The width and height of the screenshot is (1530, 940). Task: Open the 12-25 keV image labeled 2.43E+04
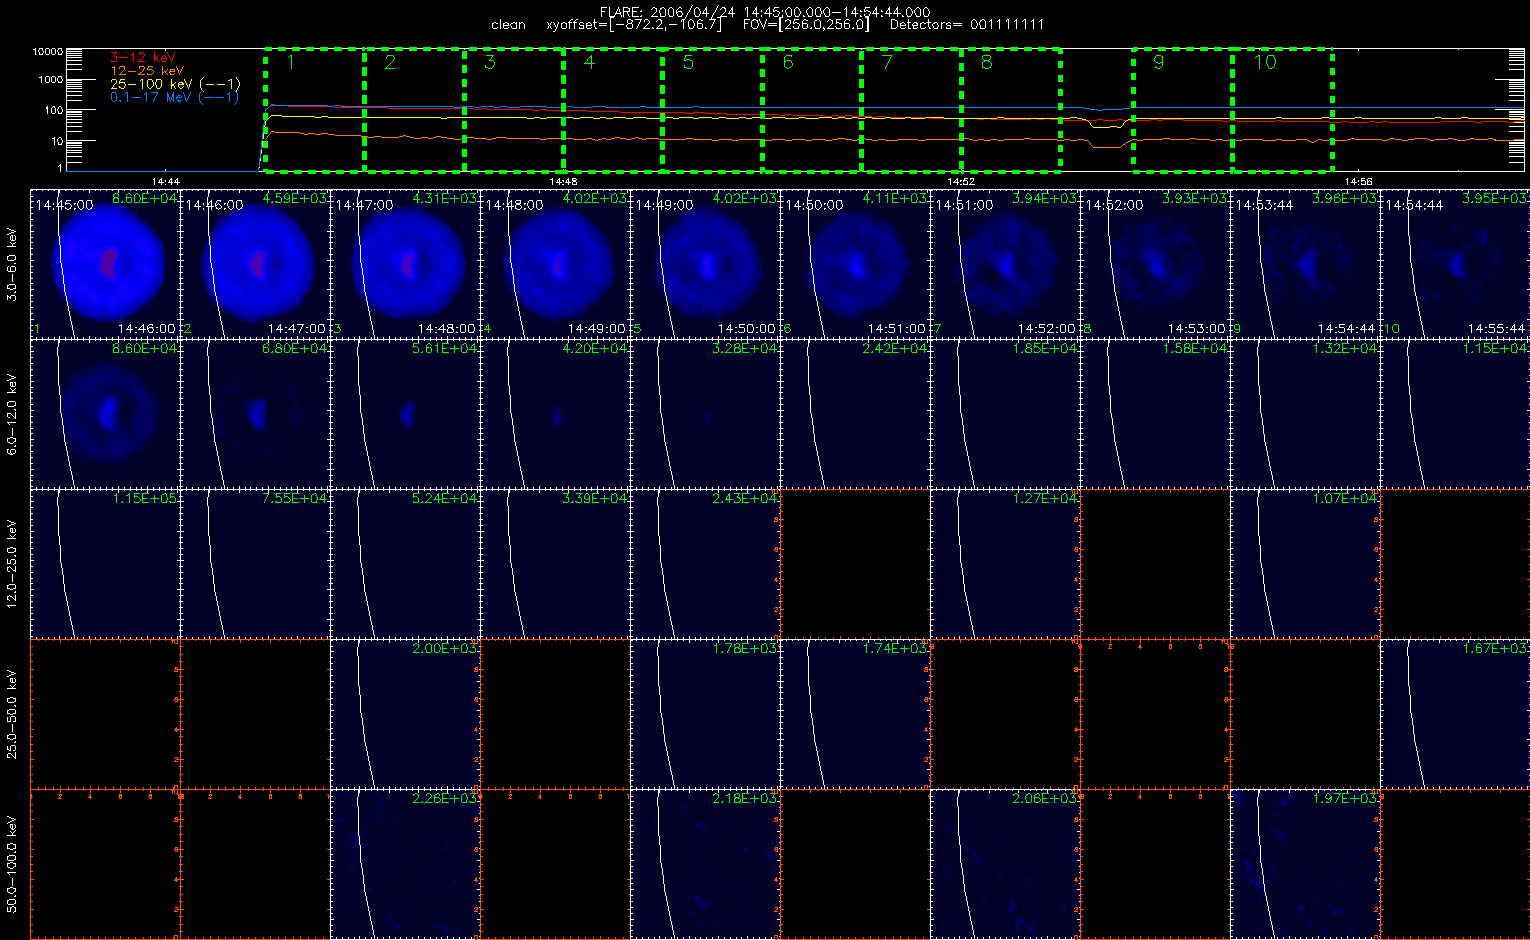[x=705, y=563]
